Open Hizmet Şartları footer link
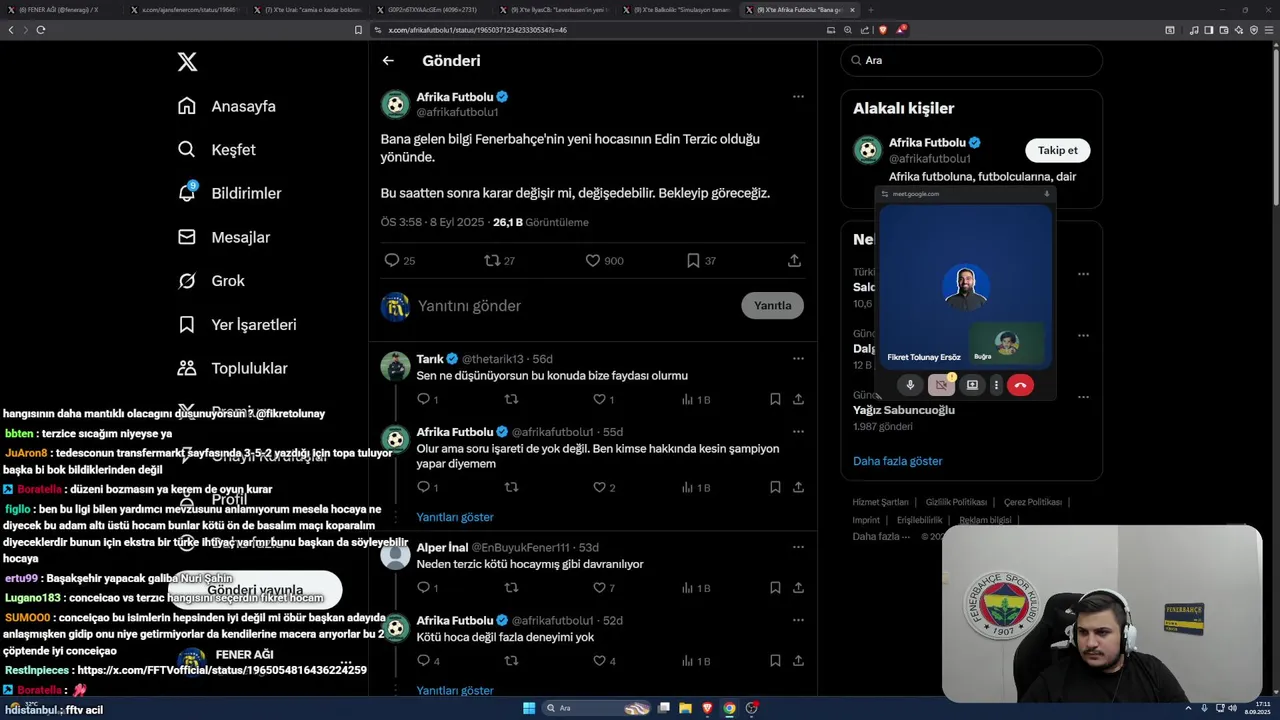 tap(881, 502)
